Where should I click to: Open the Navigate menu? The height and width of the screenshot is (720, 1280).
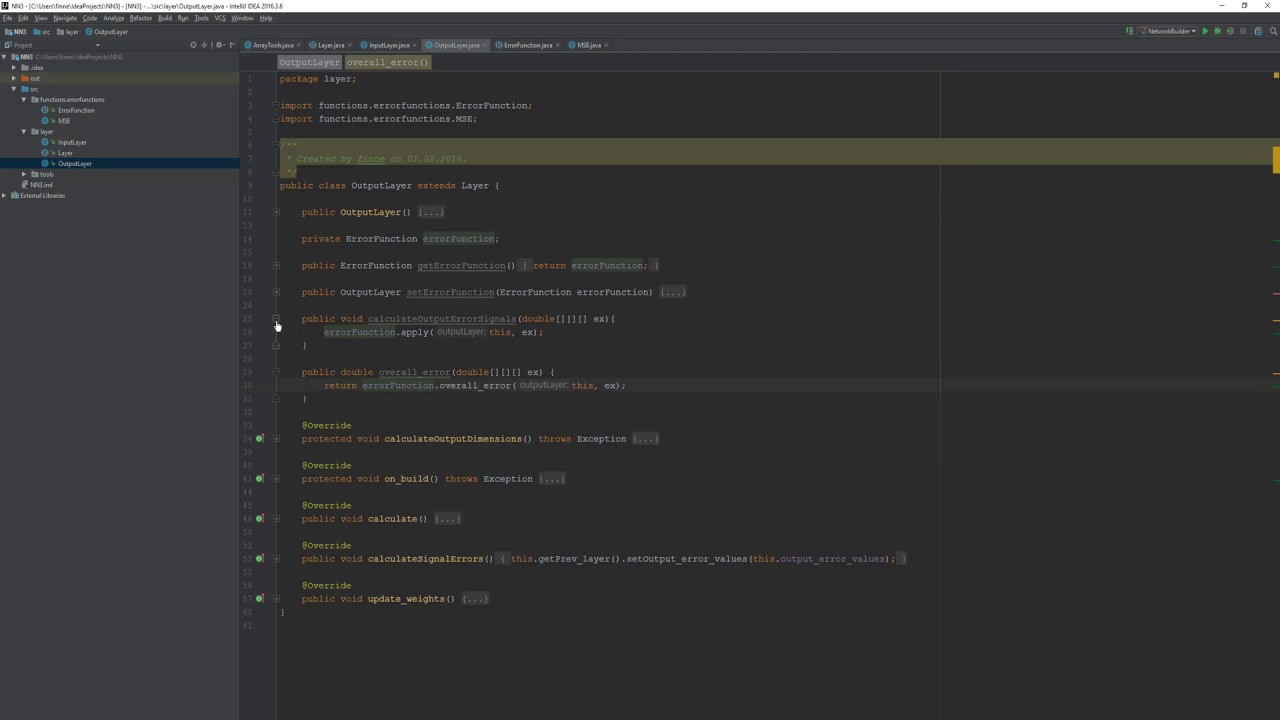click(x=65, y=18)
